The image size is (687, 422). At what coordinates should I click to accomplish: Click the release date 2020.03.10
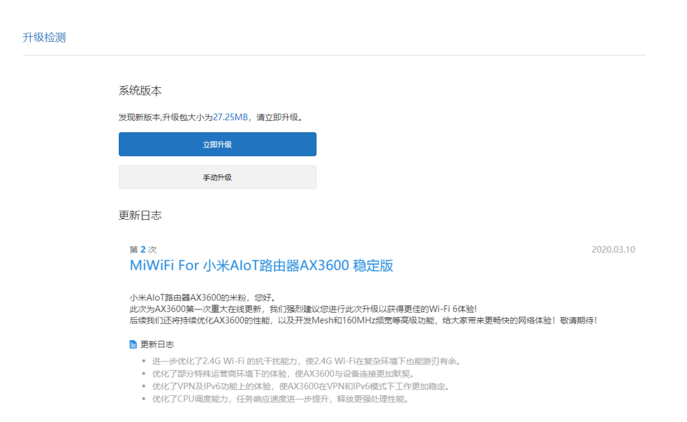[613, 250]
